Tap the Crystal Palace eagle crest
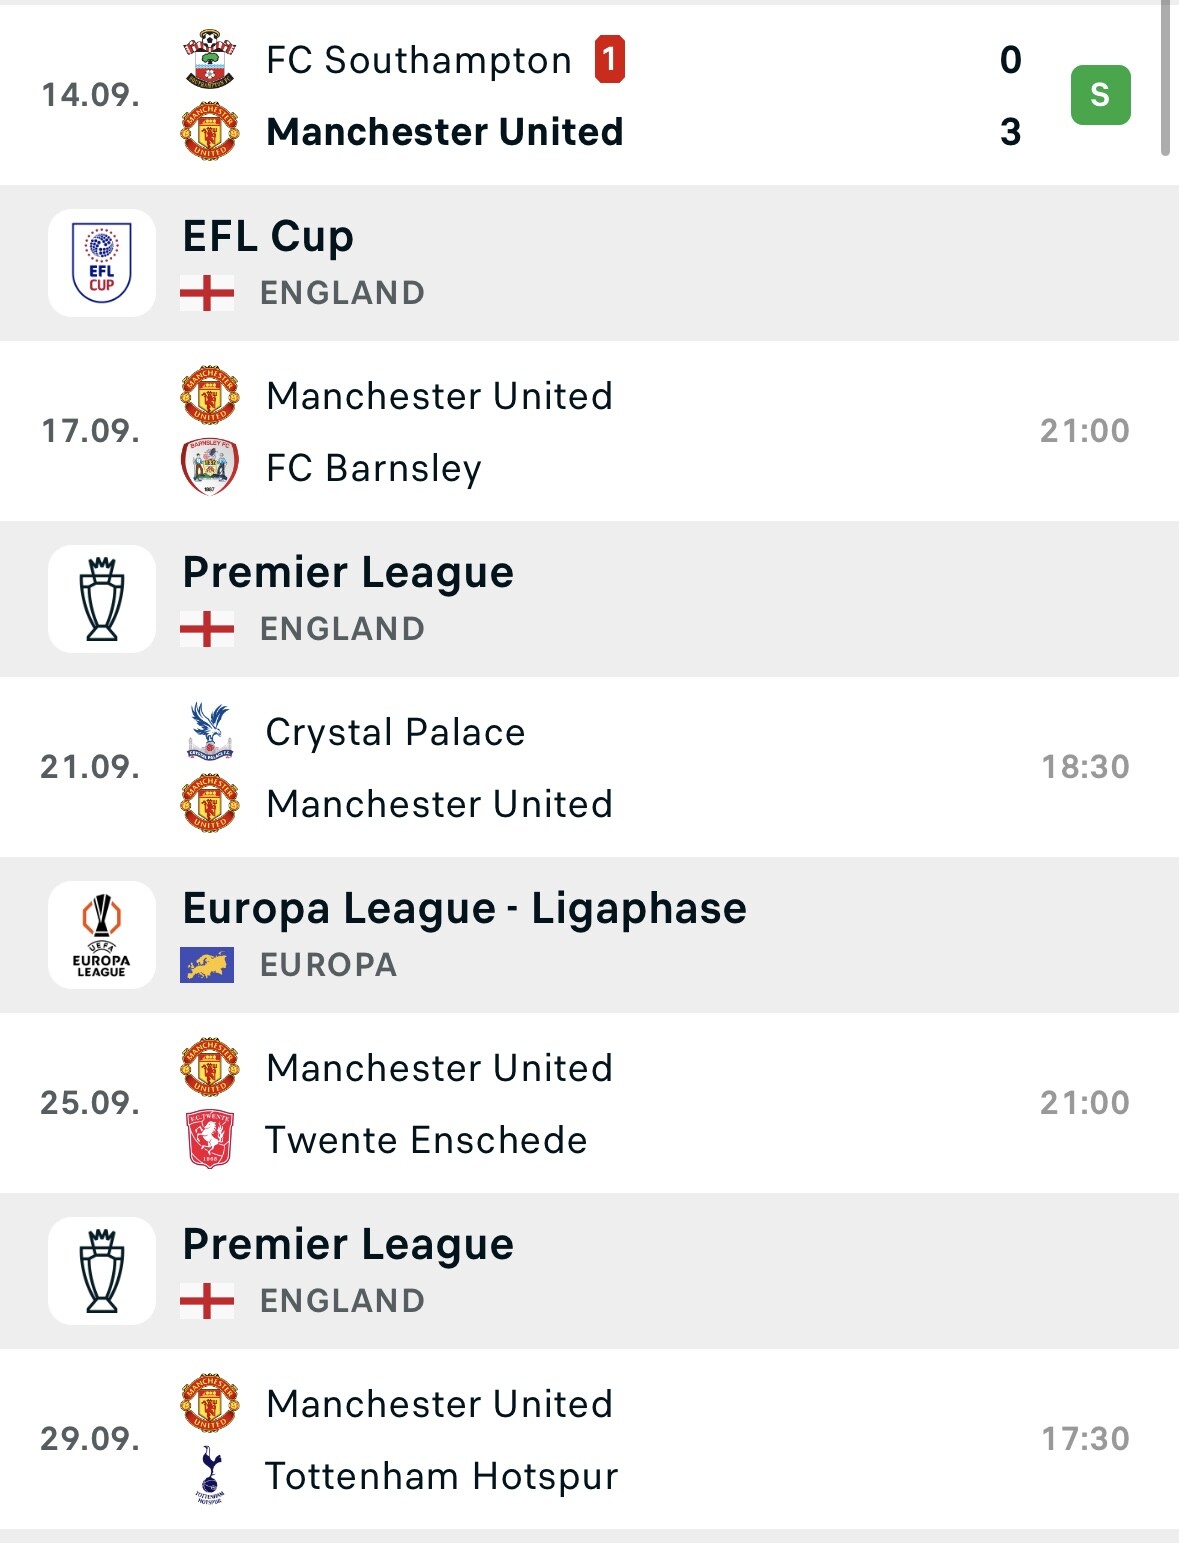 (209, 731)
